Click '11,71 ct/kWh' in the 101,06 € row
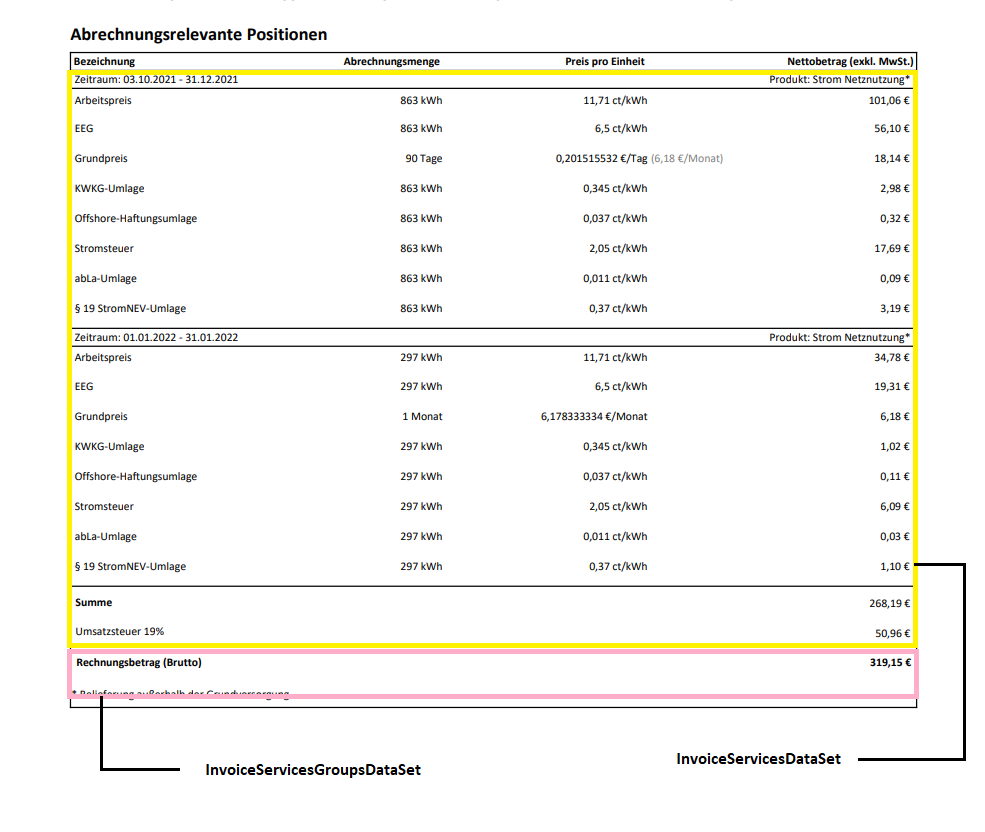This screenshot has height=832, width=985. 615,101
